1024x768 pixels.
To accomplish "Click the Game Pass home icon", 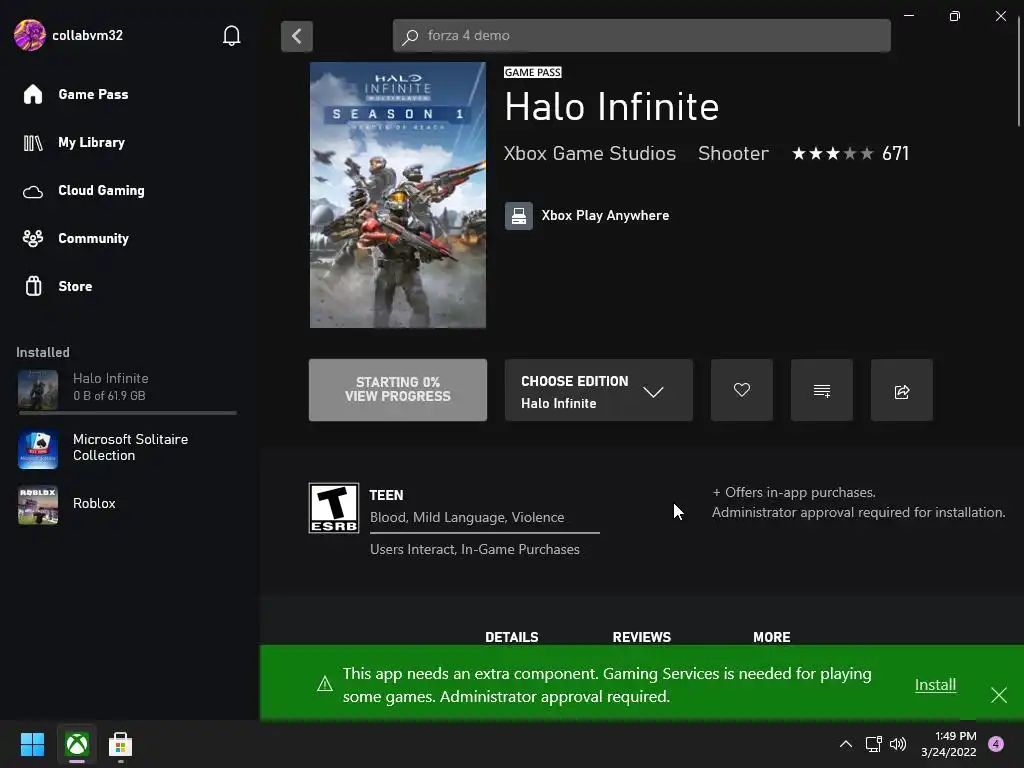I will tap(33, 95).
